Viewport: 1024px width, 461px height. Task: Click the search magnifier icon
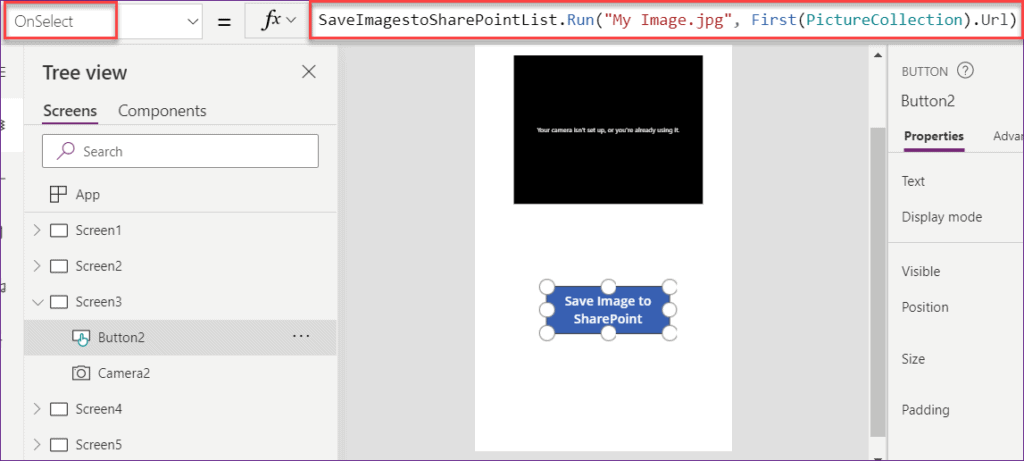click(65, 151)
